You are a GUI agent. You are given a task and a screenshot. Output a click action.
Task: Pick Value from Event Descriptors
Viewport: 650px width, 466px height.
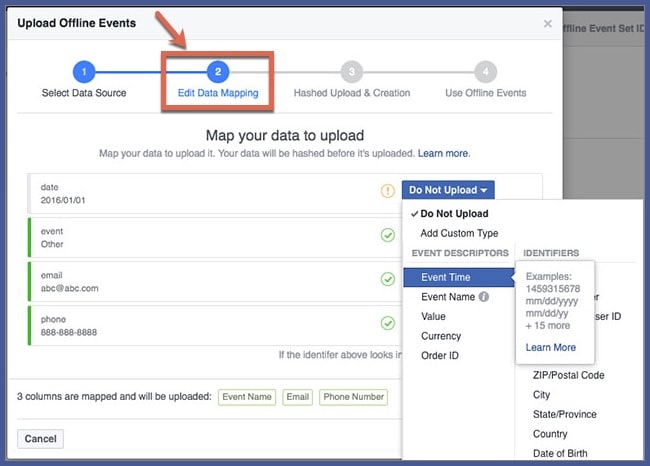pyautogui.click(x=433, y=316)
